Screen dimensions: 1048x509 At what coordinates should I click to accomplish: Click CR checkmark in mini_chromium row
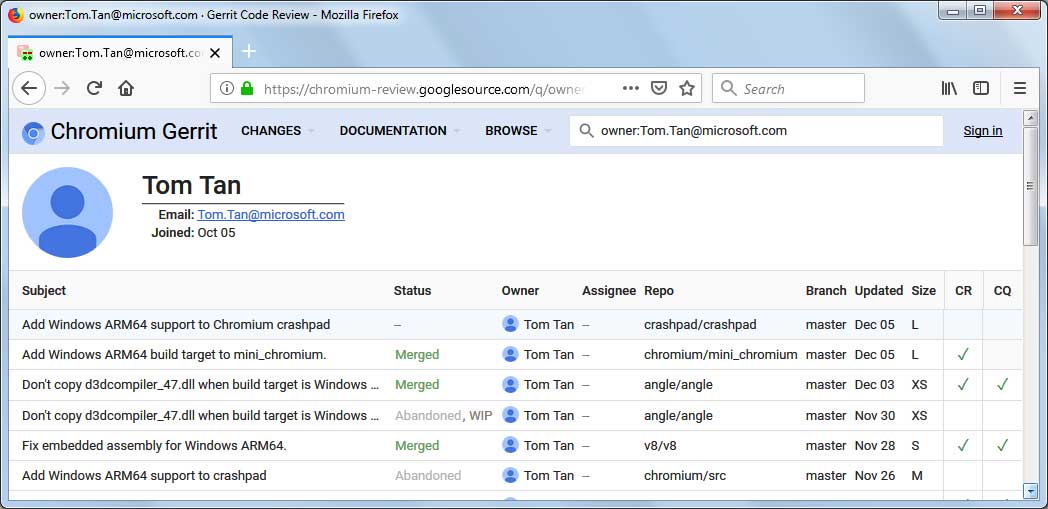pos(962,354)
